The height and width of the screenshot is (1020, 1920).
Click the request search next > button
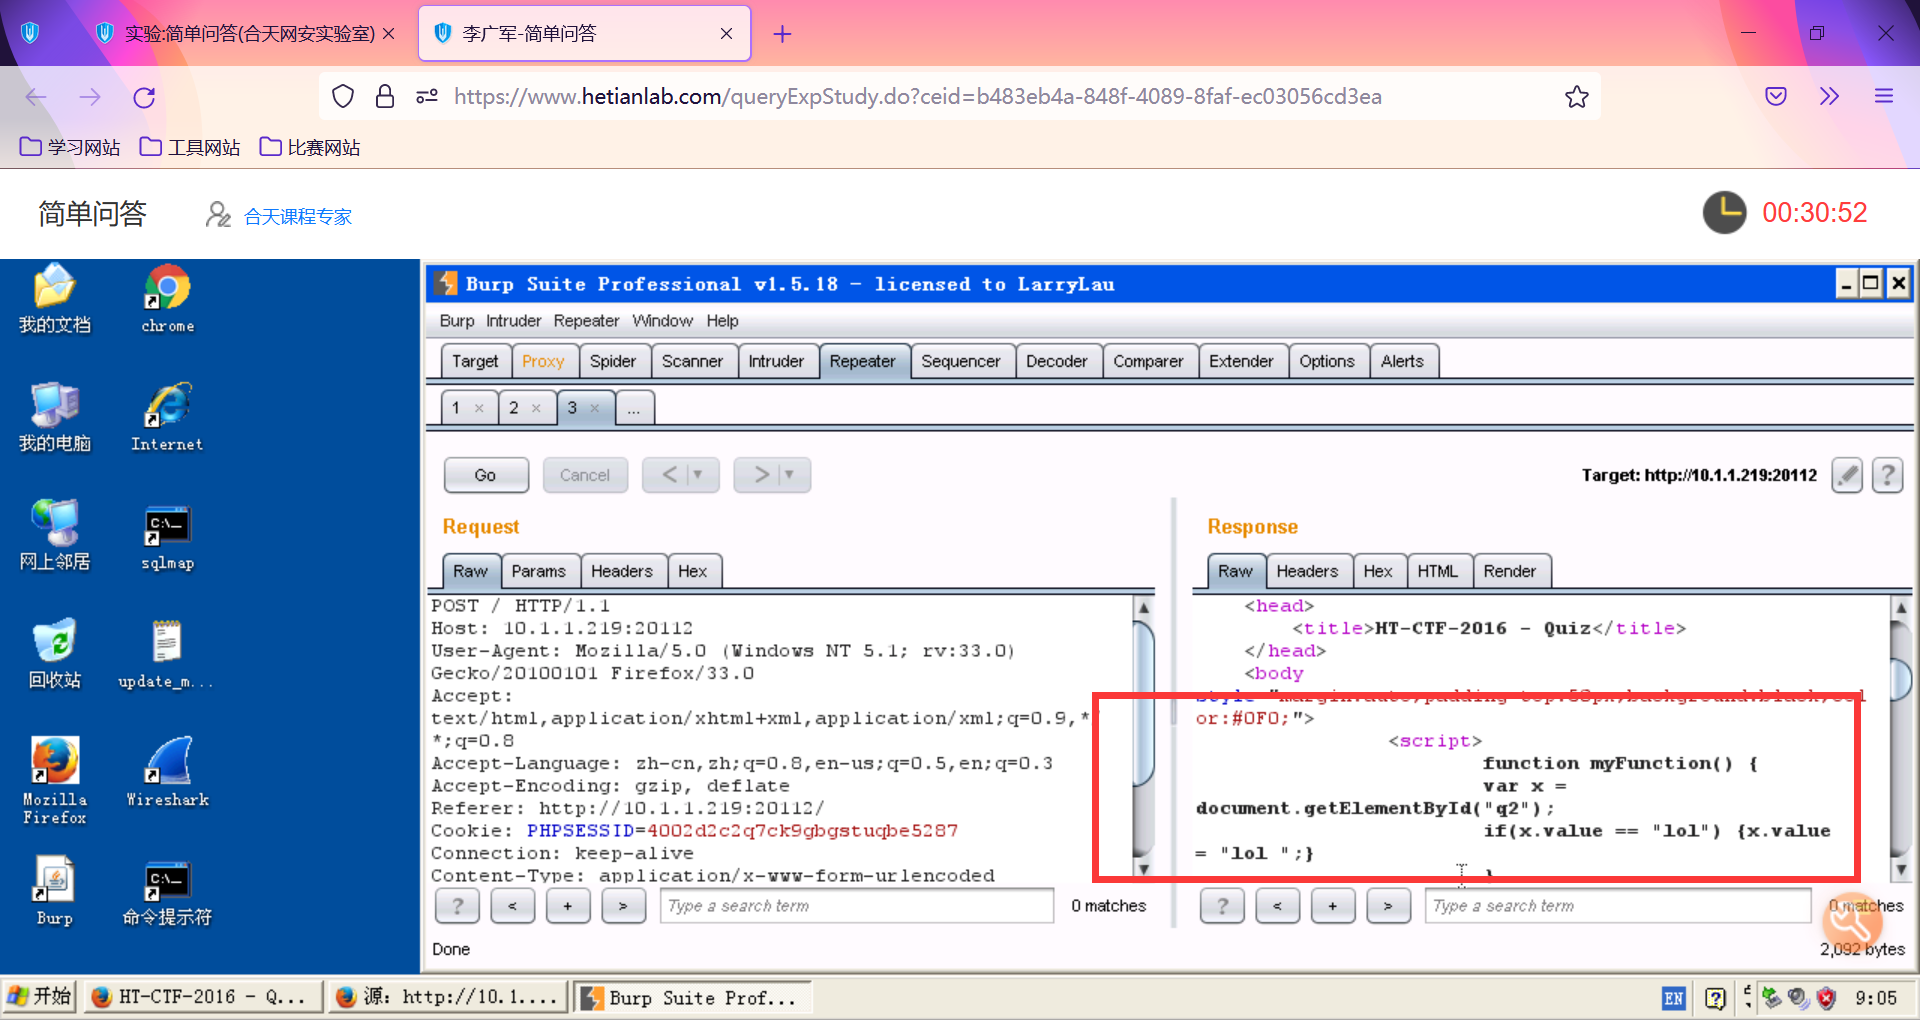[x=623, y=906]
